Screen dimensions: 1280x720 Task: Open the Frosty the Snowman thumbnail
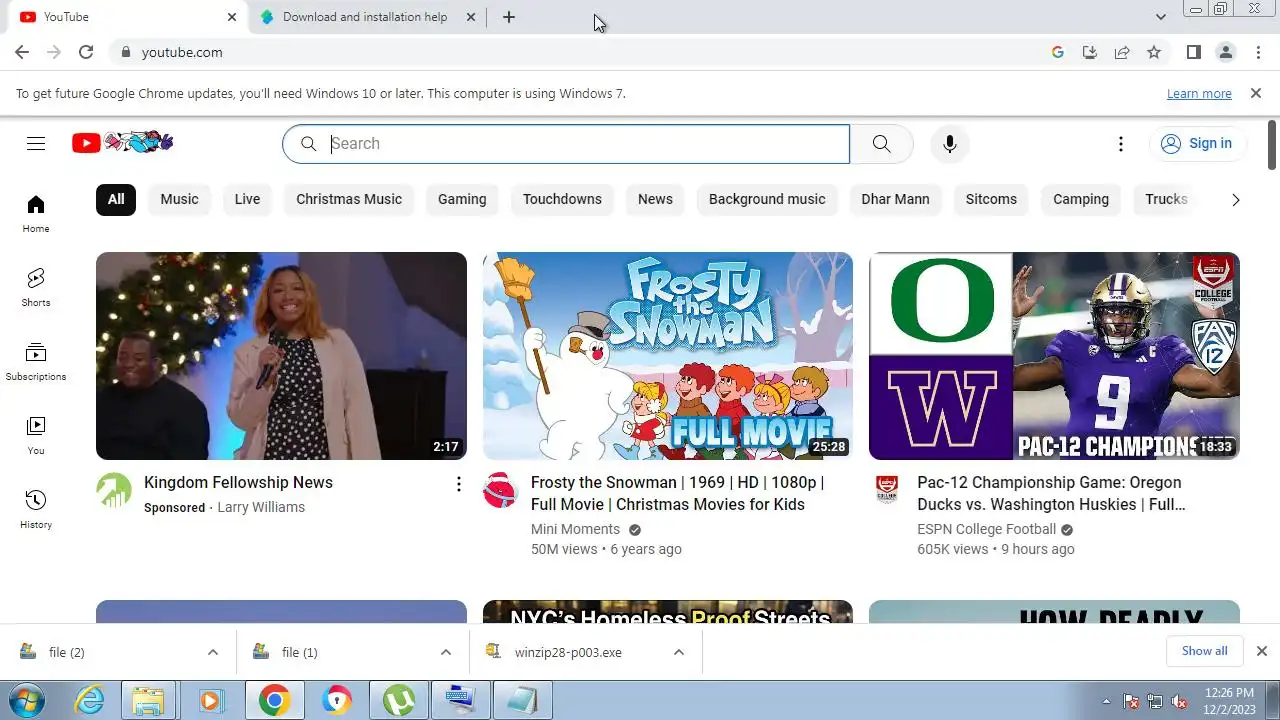tap(668, 356)
